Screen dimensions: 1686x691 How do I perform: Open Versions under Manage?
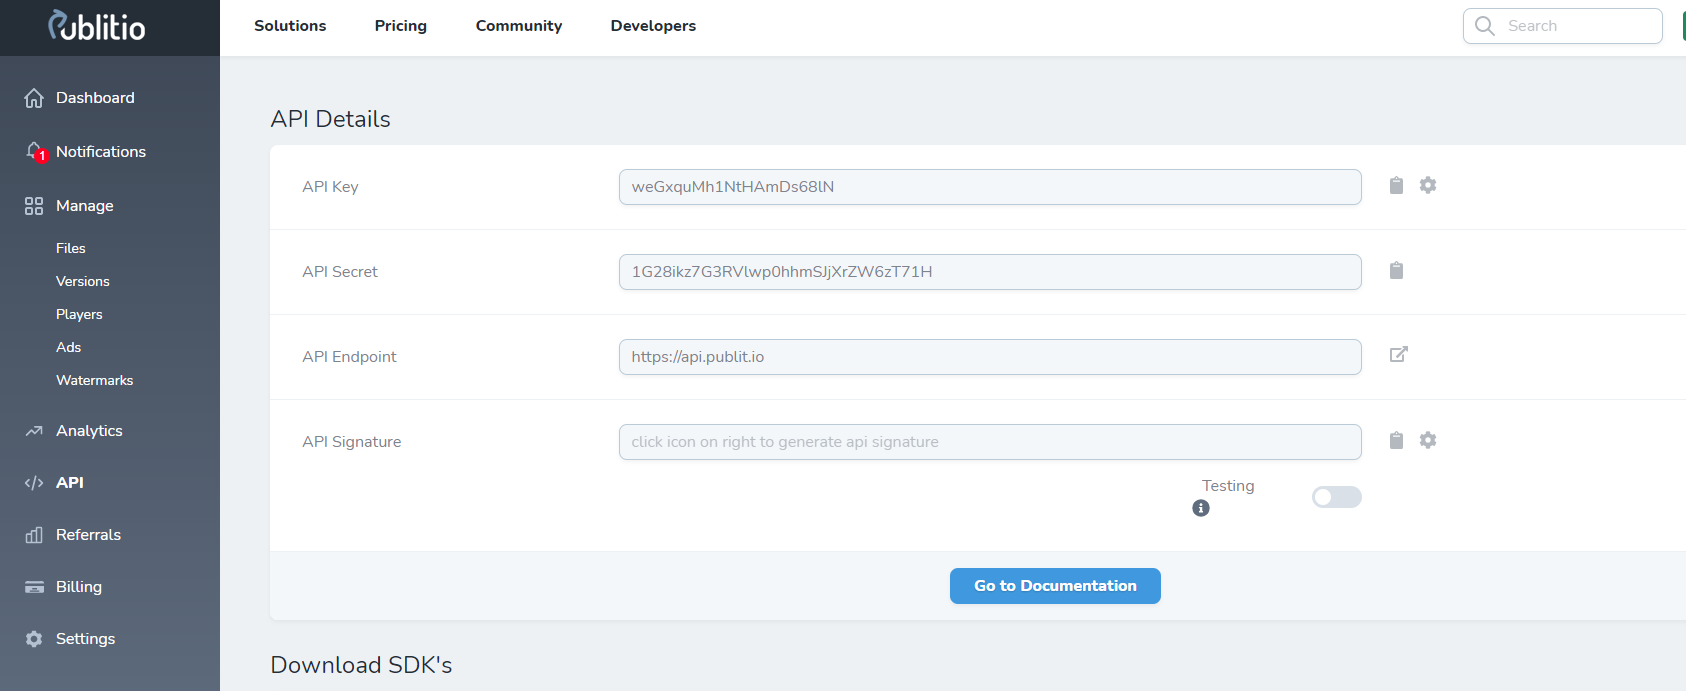[83, 281]
